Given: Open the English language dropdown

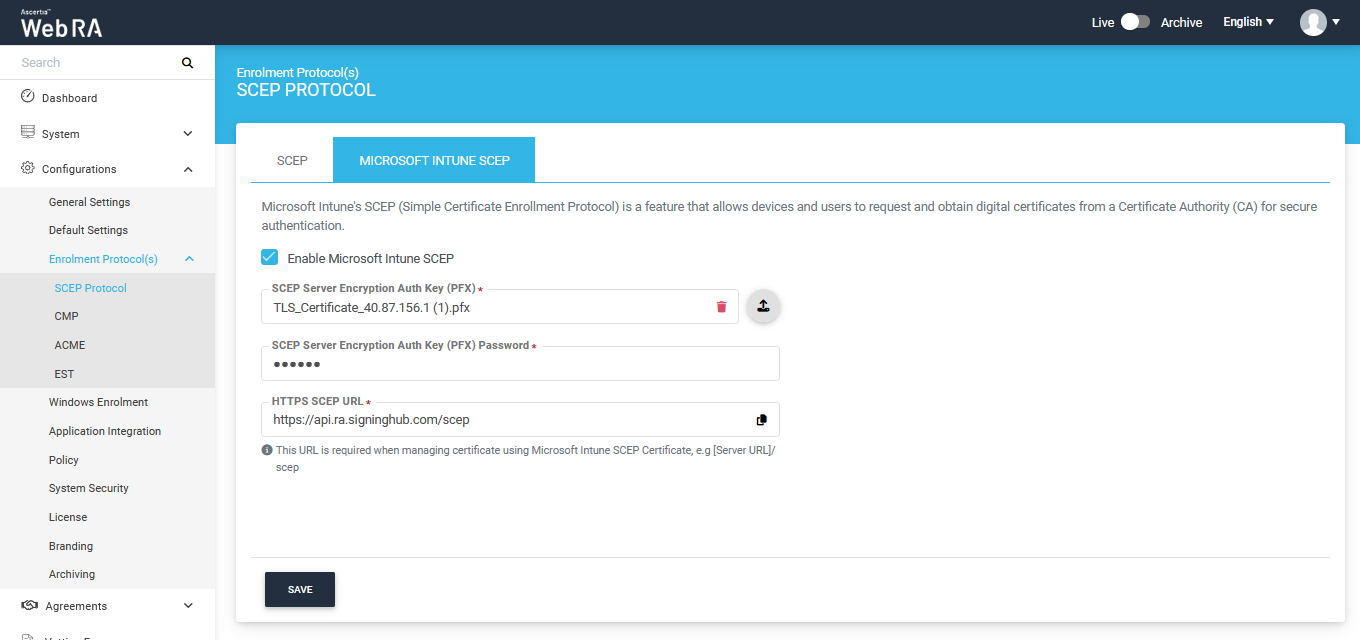Looking at the screenshot, I should pyautogui.click(x=1248, y=22).
